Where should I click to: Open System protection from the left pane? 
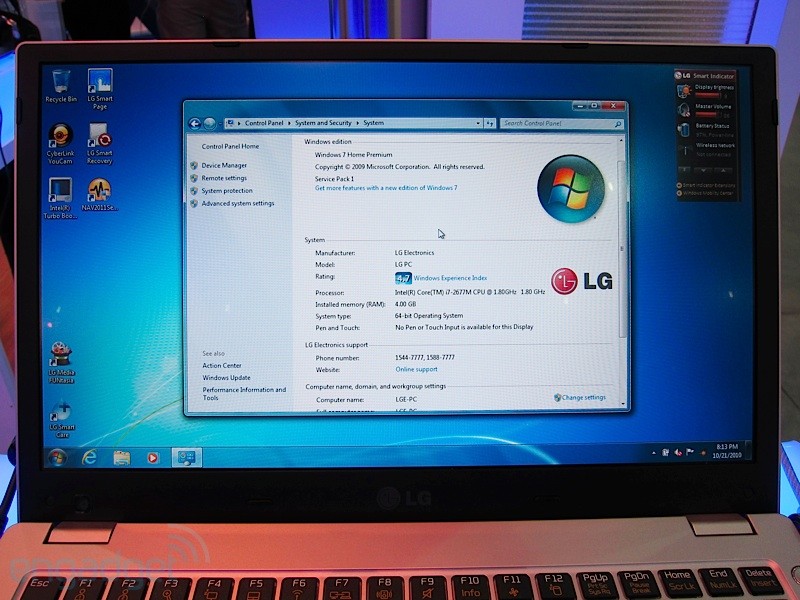227,191
